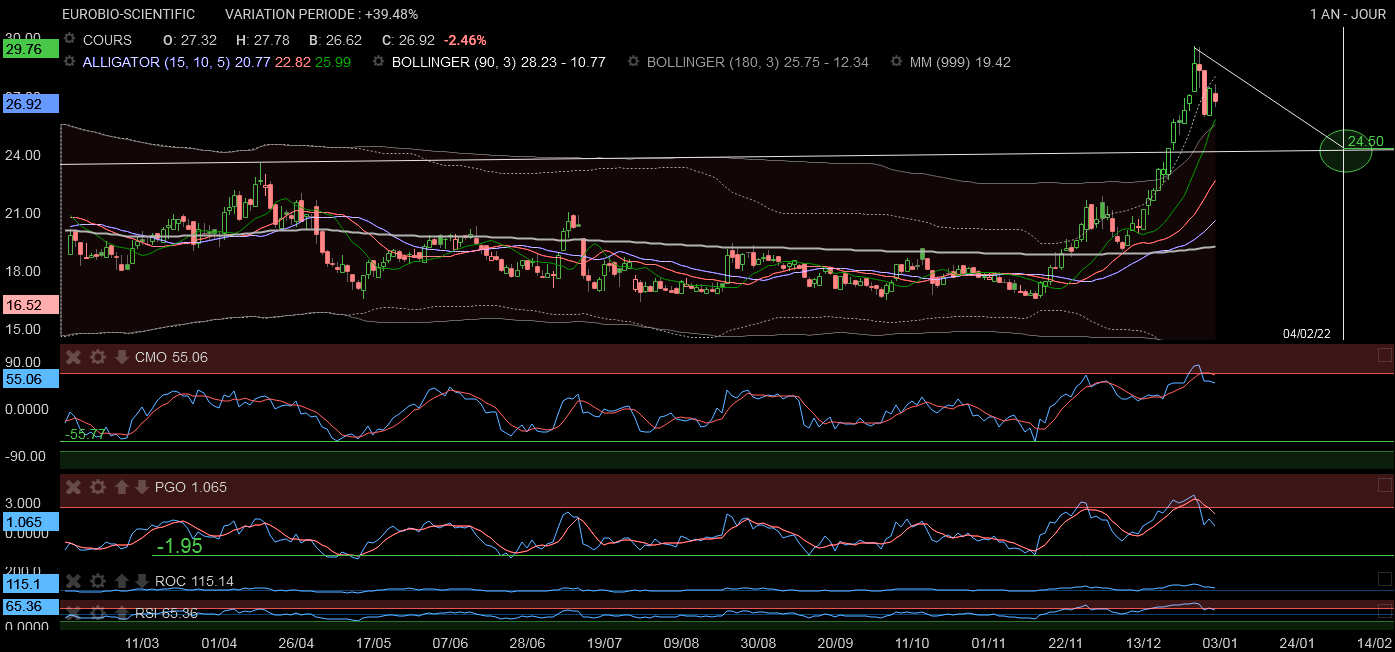Move the CMO panel down

[x=121, y=357]
